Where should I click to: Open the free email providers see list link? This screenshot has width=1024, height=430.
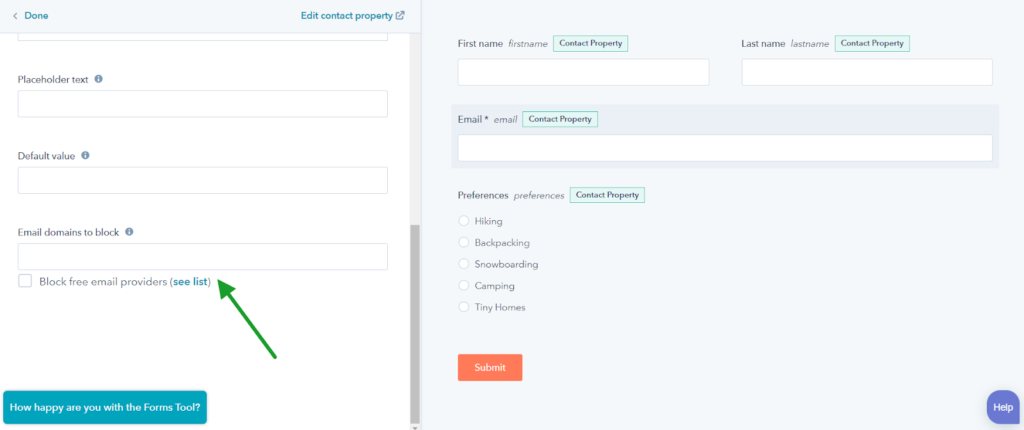[190, 282]
